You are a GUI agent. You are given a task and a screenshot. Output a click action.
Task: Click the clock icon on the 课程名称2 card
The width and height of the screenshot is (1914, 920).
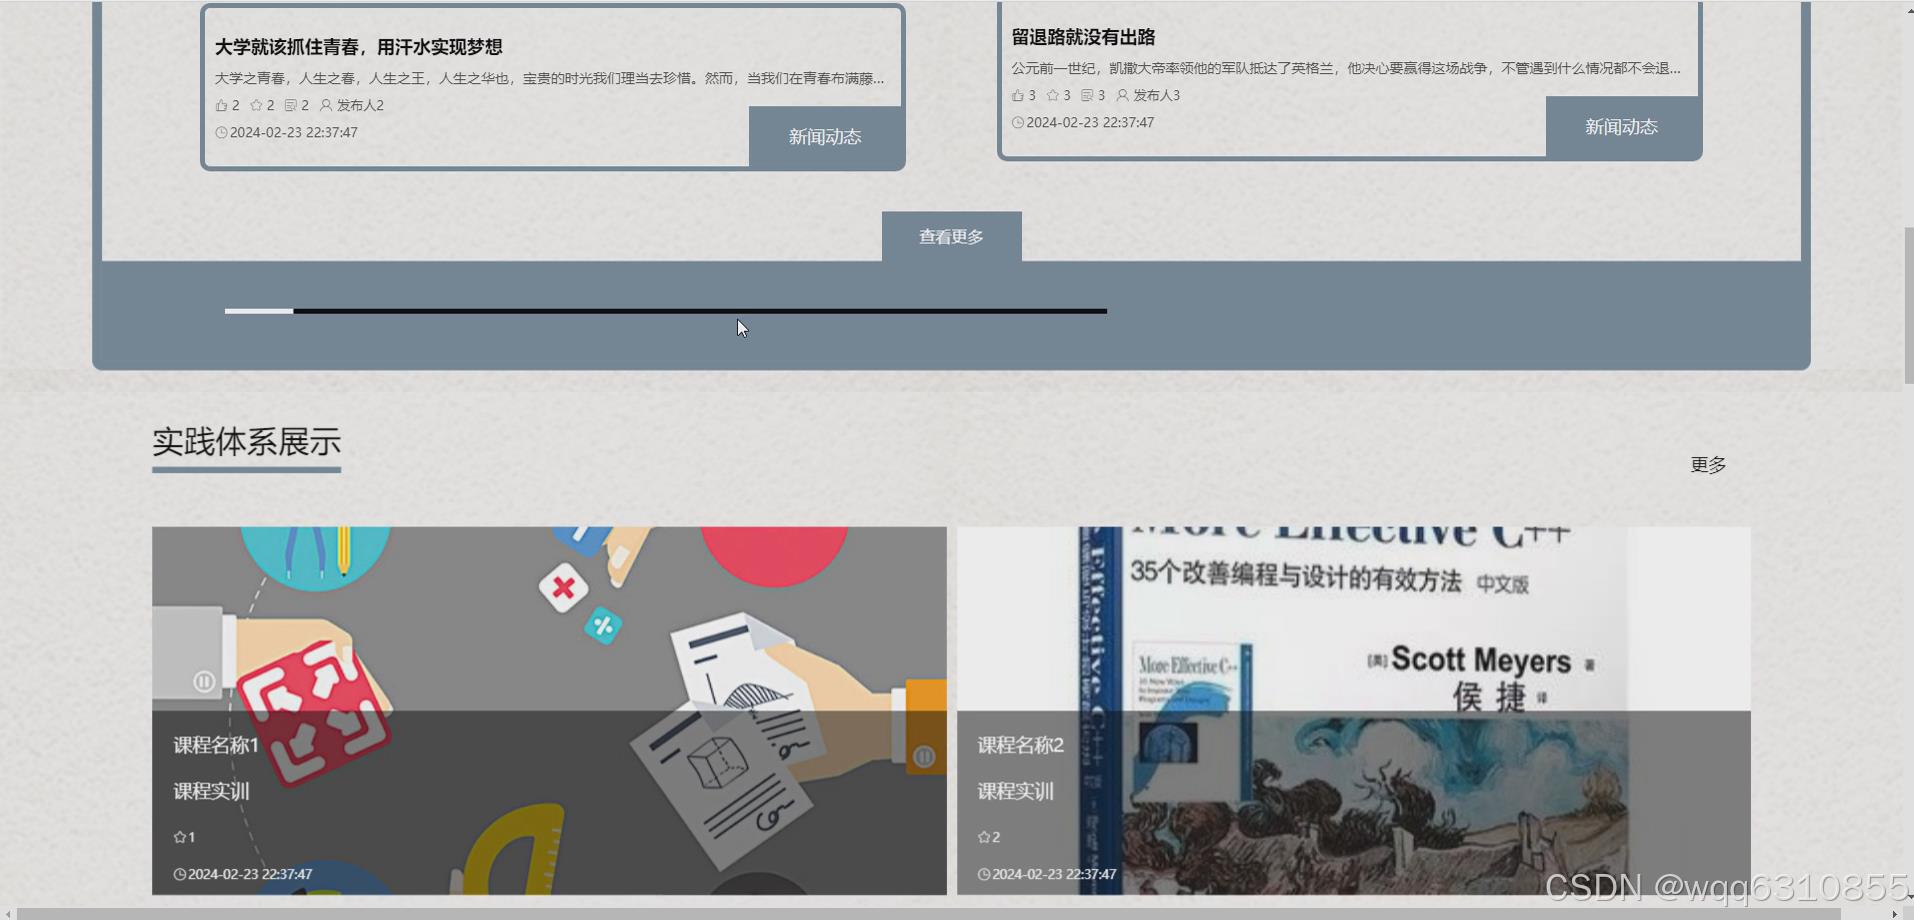tap(984, 874)
